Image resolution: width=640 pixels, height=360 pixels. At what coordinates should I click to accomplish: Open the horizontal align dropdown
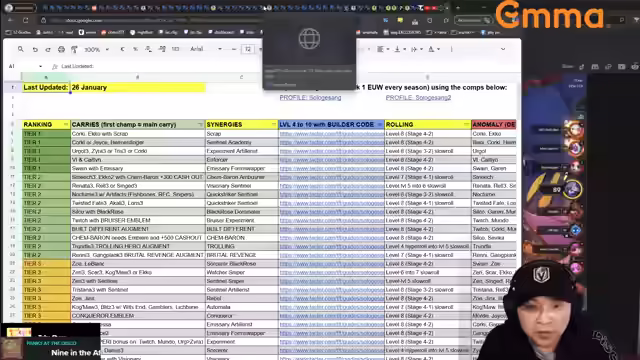click(x=382, y=49)
